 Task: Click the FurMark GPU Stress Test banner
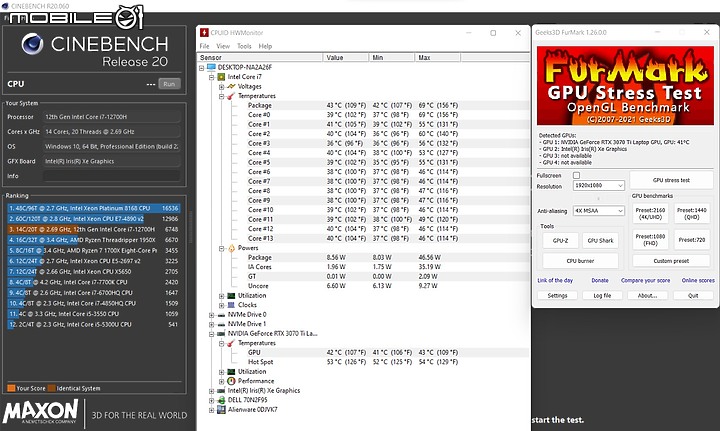point(625,86)
